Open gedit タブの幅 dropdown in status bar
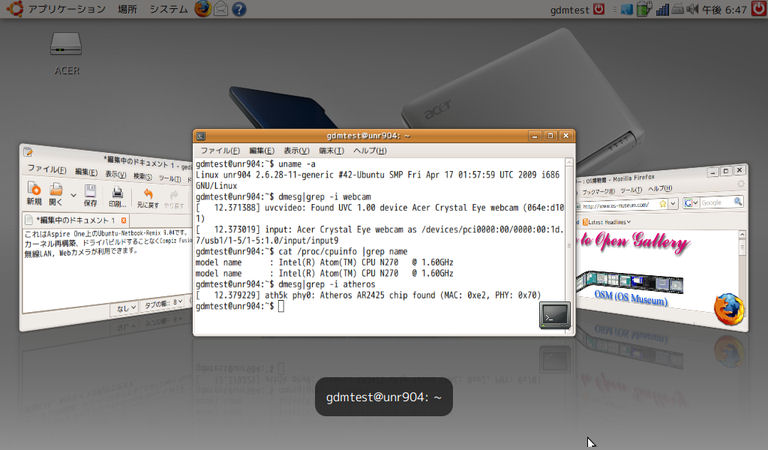 163,304
